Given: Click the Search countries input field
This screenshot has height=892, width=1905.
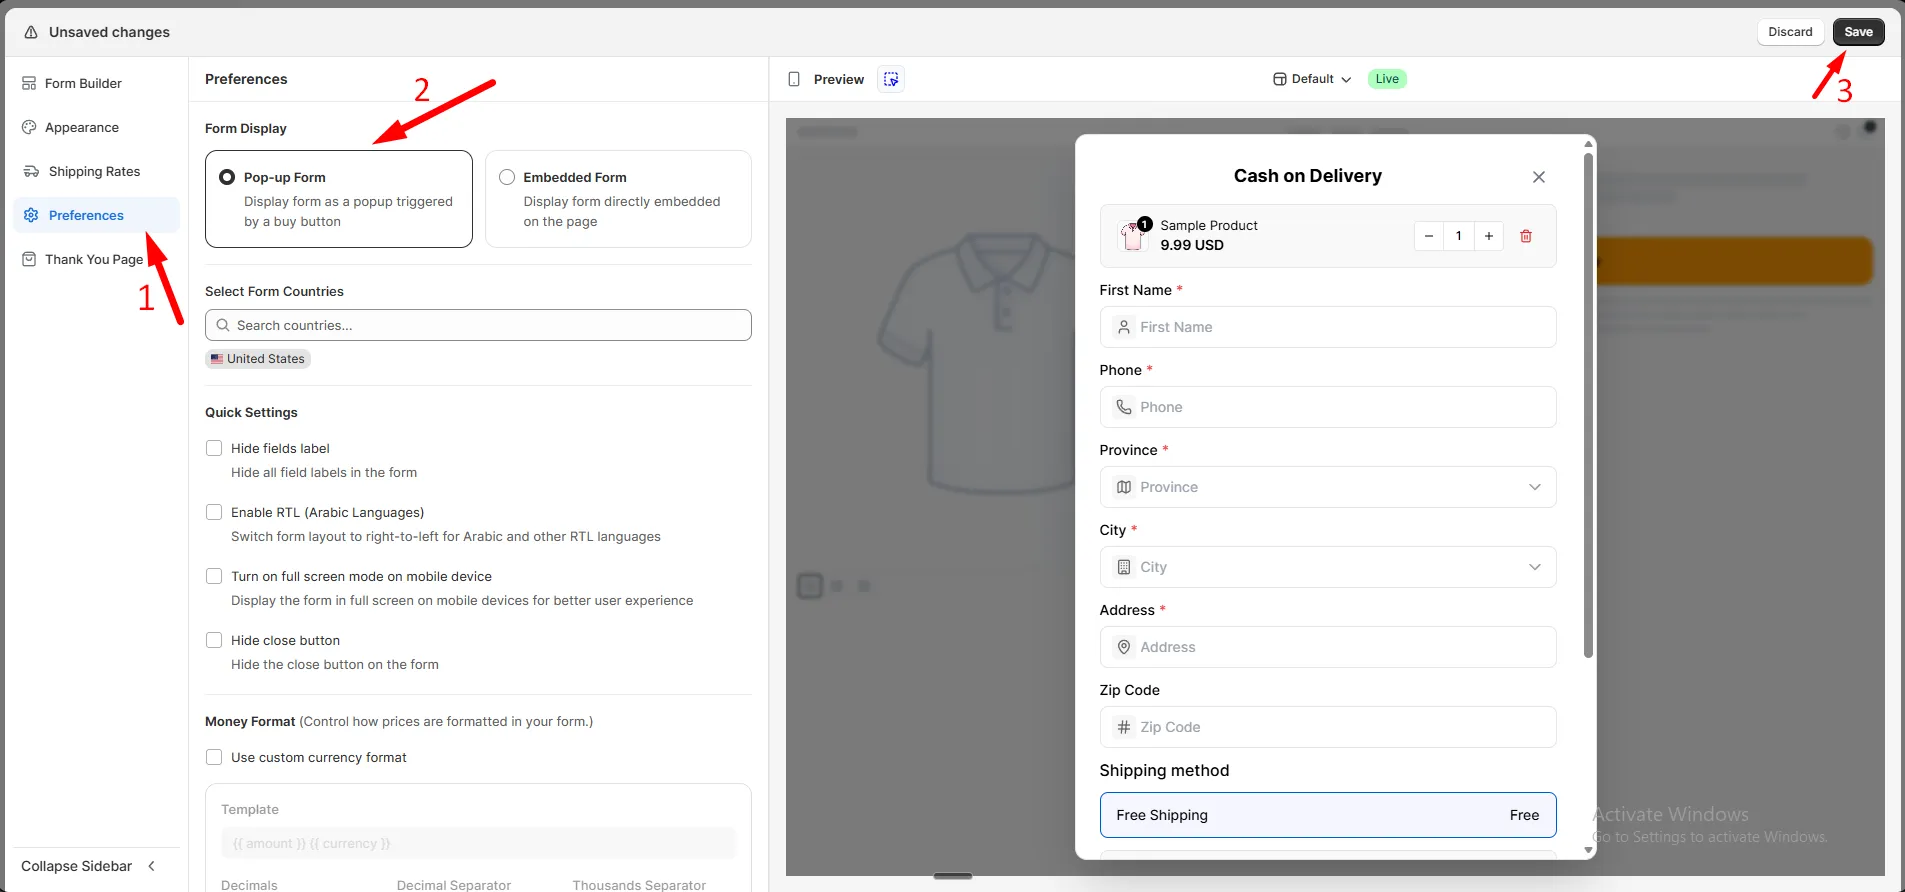Looking at the screenshot, I should coord(478,325).
